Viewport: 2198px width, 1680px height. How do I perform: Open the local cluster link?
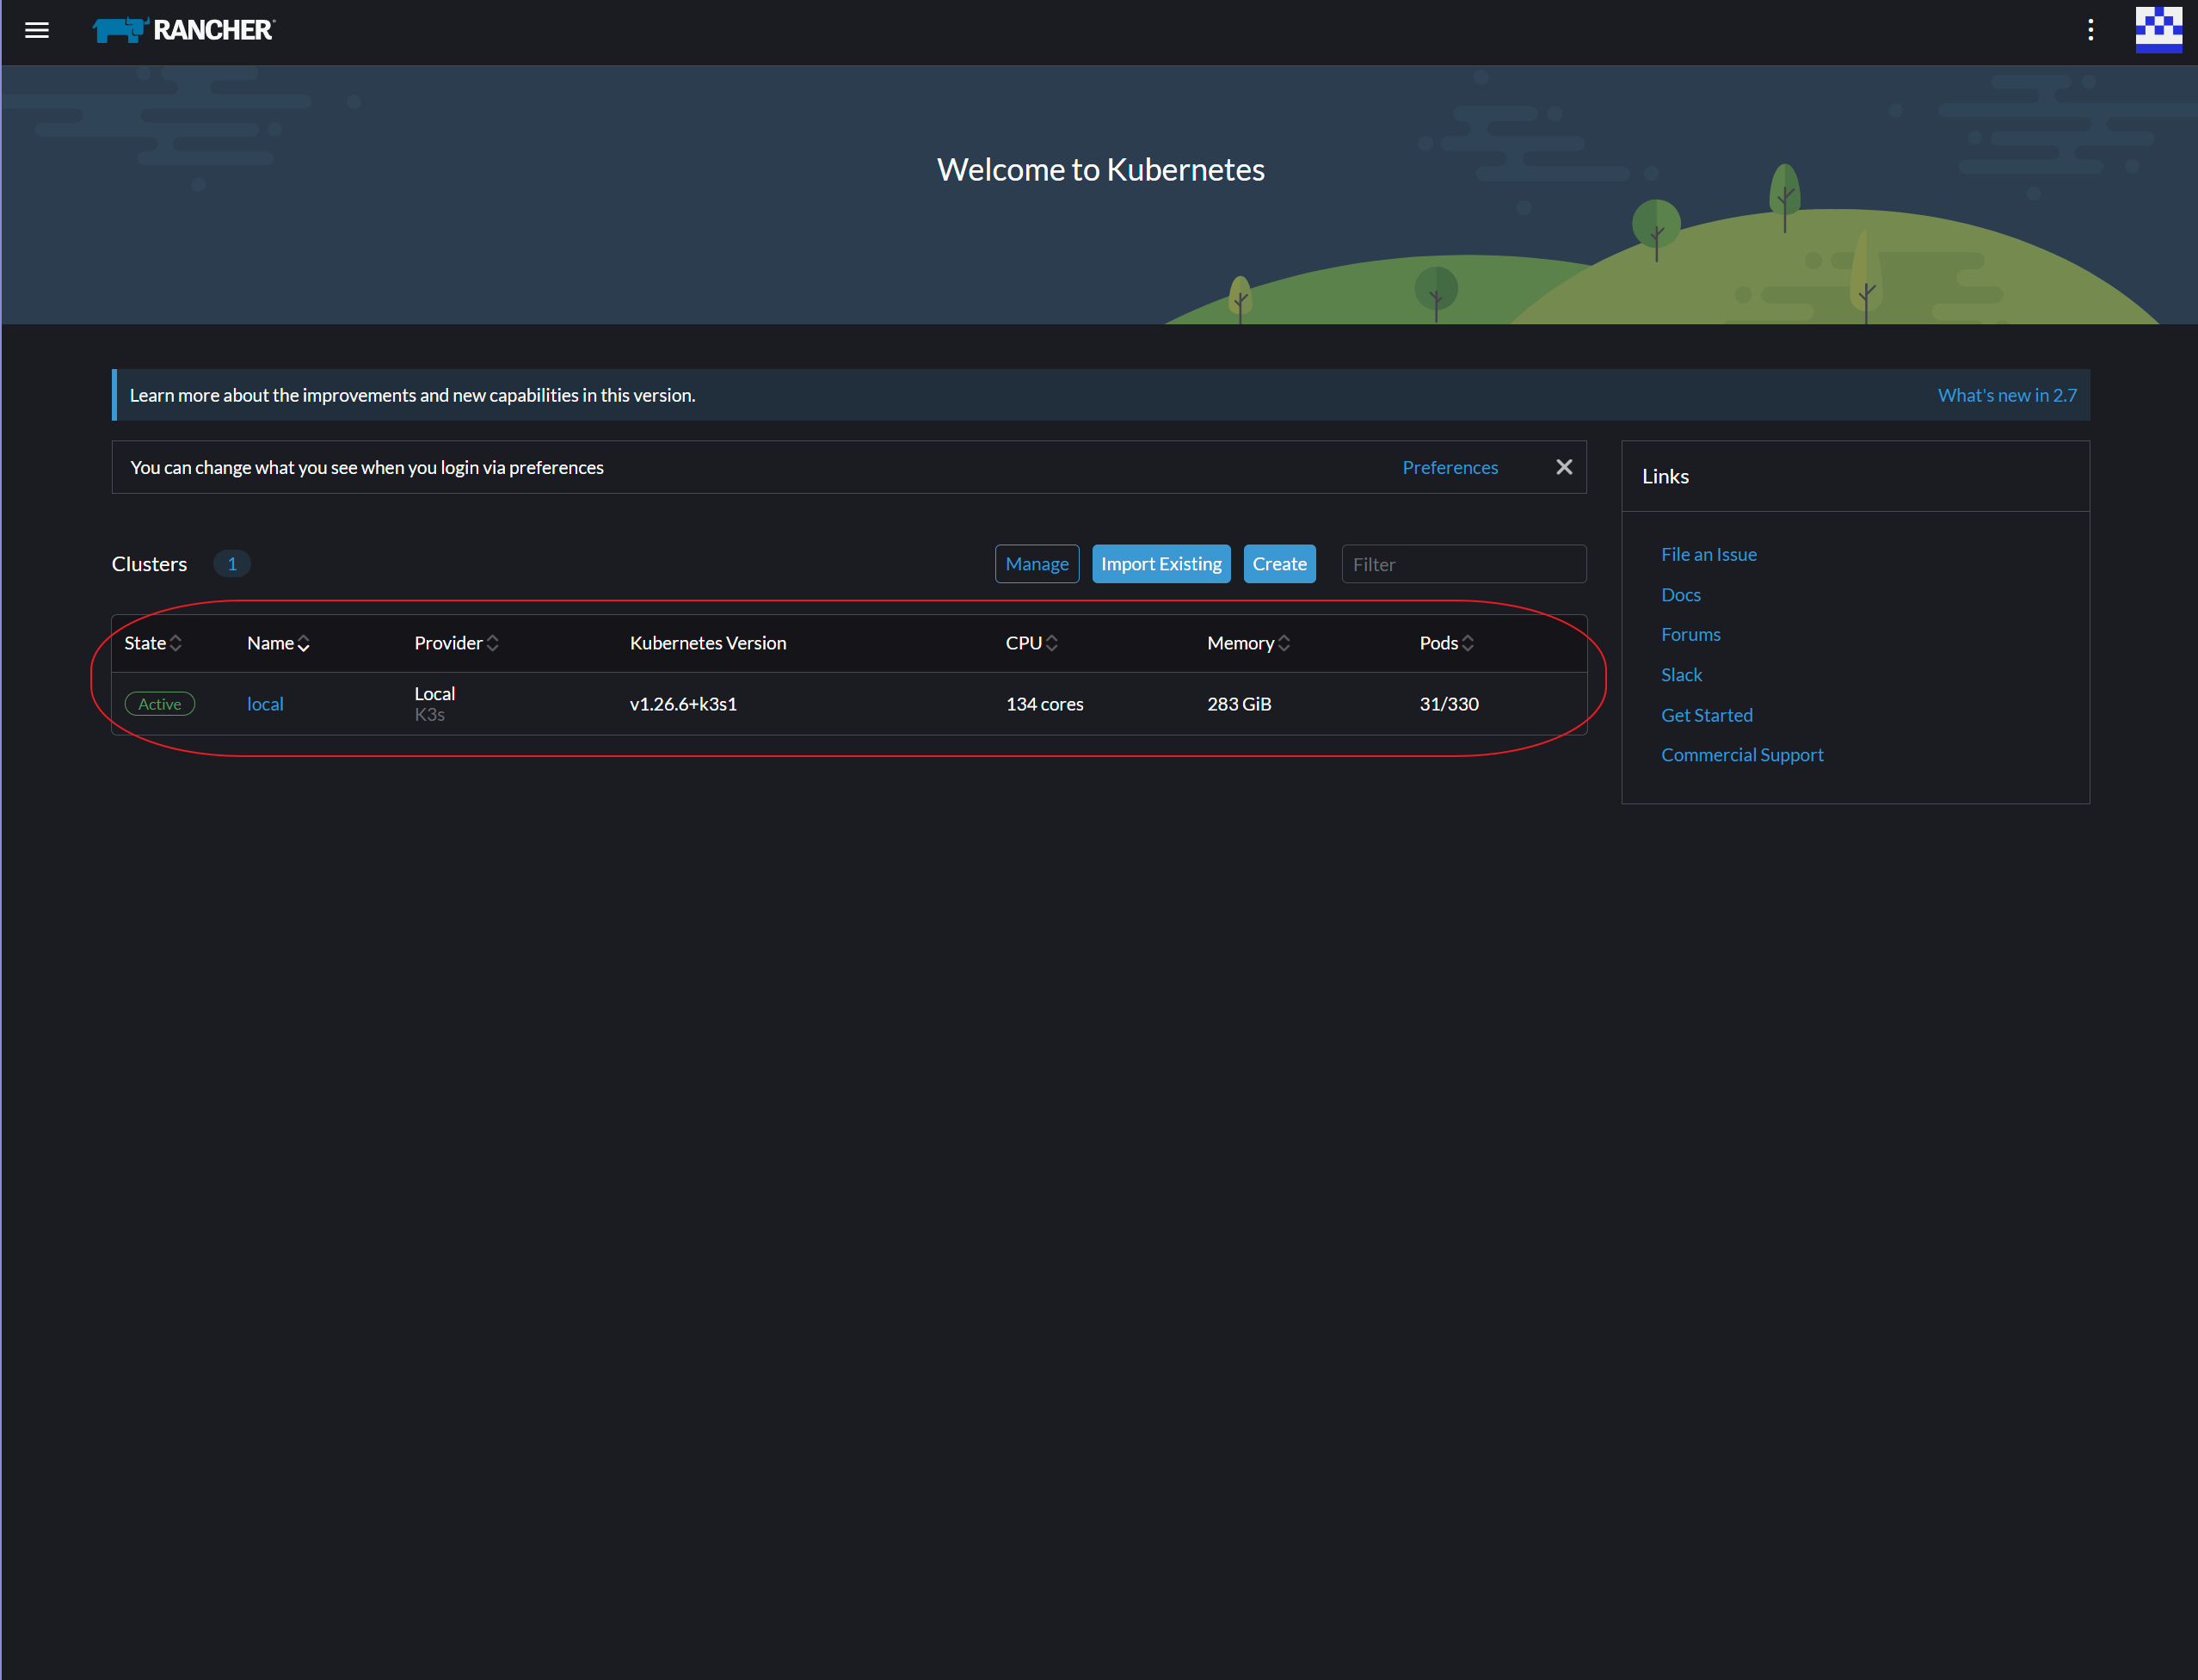pos(265,704)
